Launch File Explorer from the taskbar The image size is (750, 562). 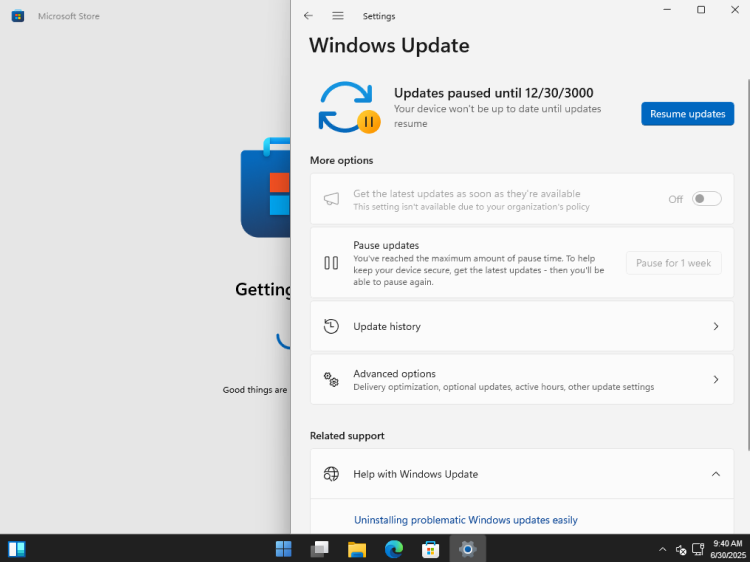pyautogui.click(x=357, y=549)
